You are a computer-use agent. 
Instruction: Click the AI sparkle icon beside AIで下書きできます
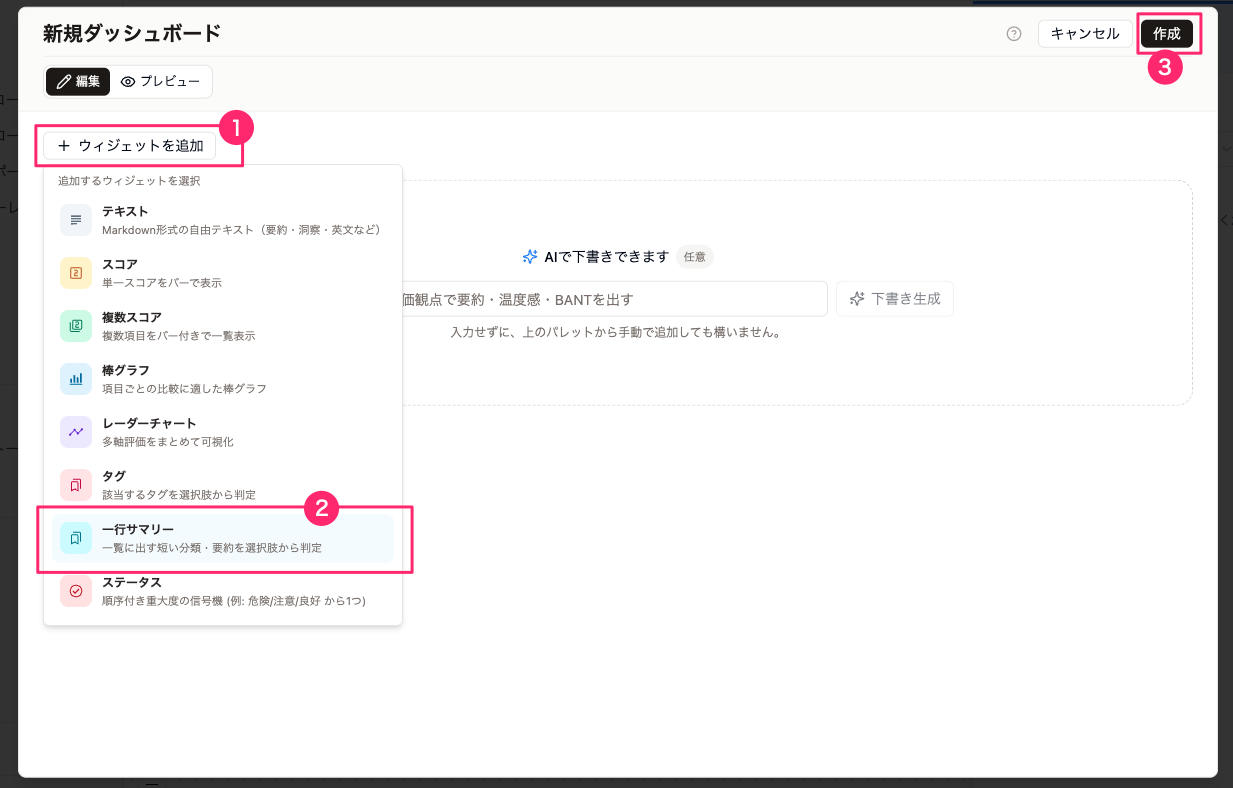(x=530, y=257)
